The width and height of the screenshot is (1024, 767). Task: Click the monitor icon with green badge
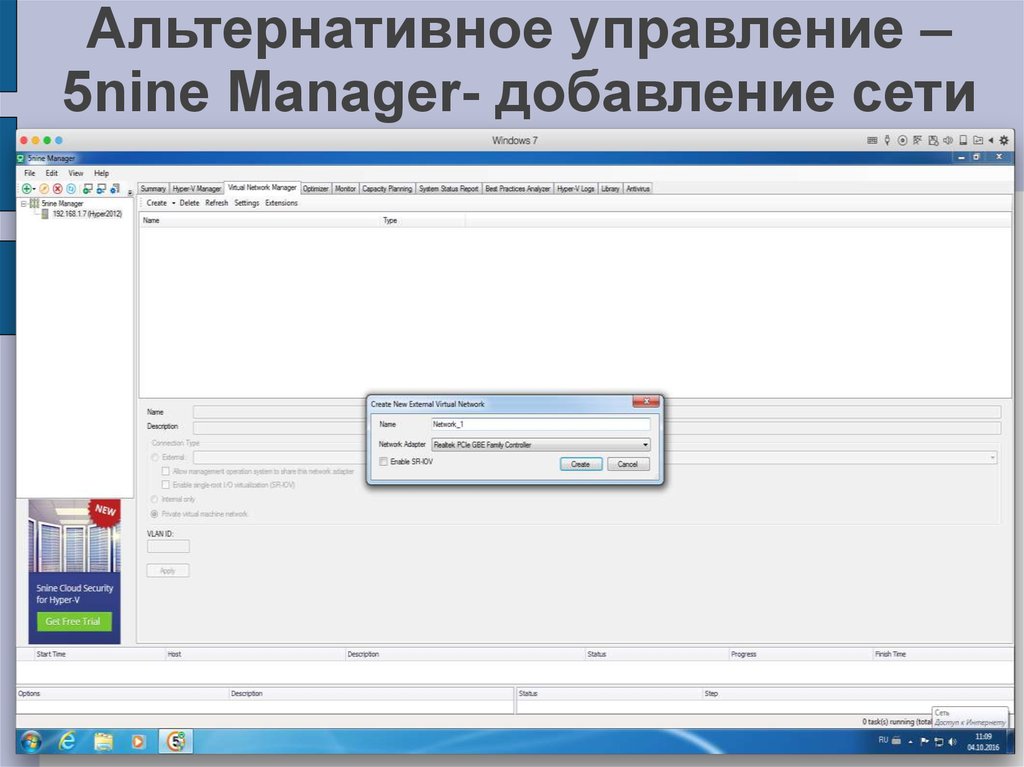pos(88,189)
